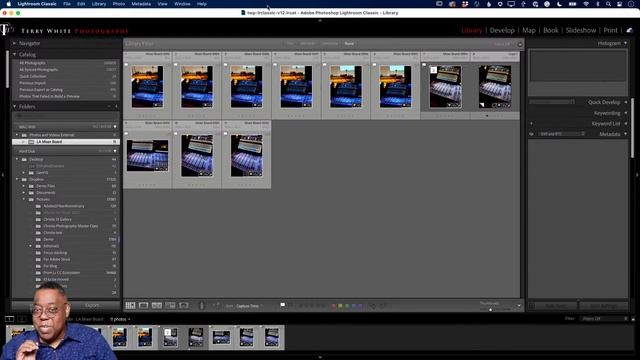
Task: Switch to the Develop module
Action: click(502, 30)
